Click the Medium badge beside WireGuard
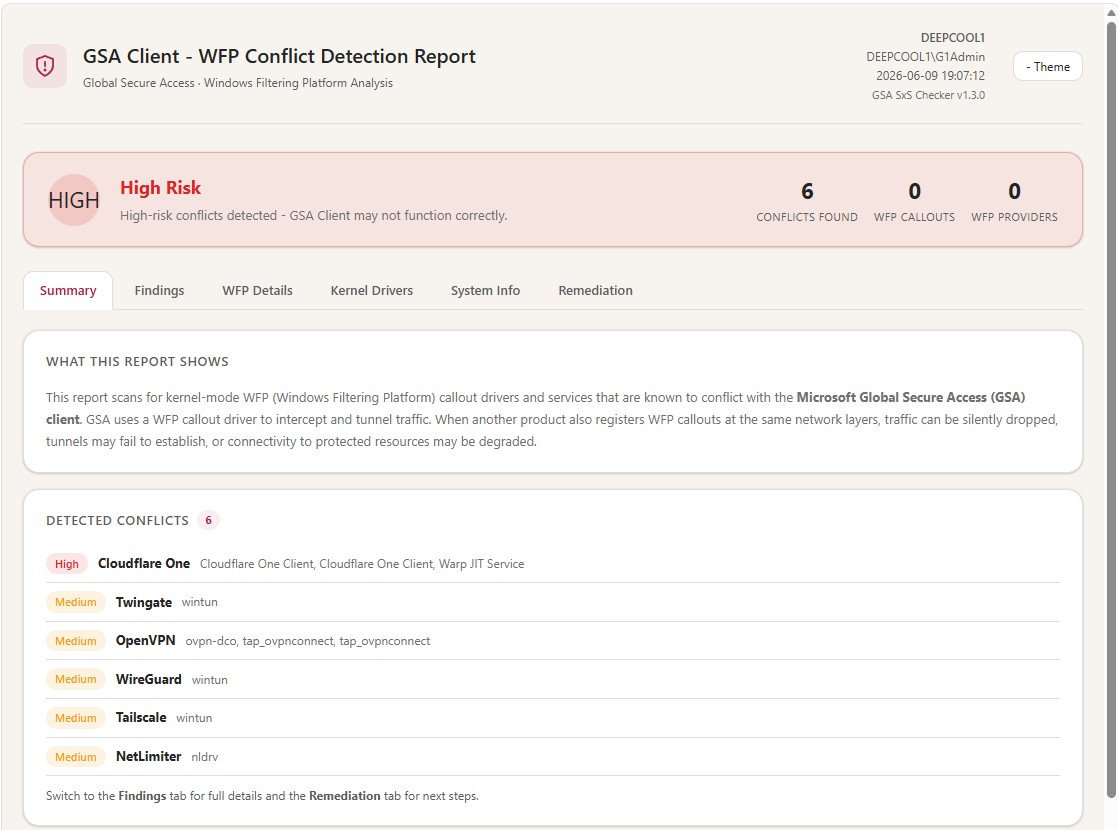This screenshot has width=1118, height=830. (76, 680)
